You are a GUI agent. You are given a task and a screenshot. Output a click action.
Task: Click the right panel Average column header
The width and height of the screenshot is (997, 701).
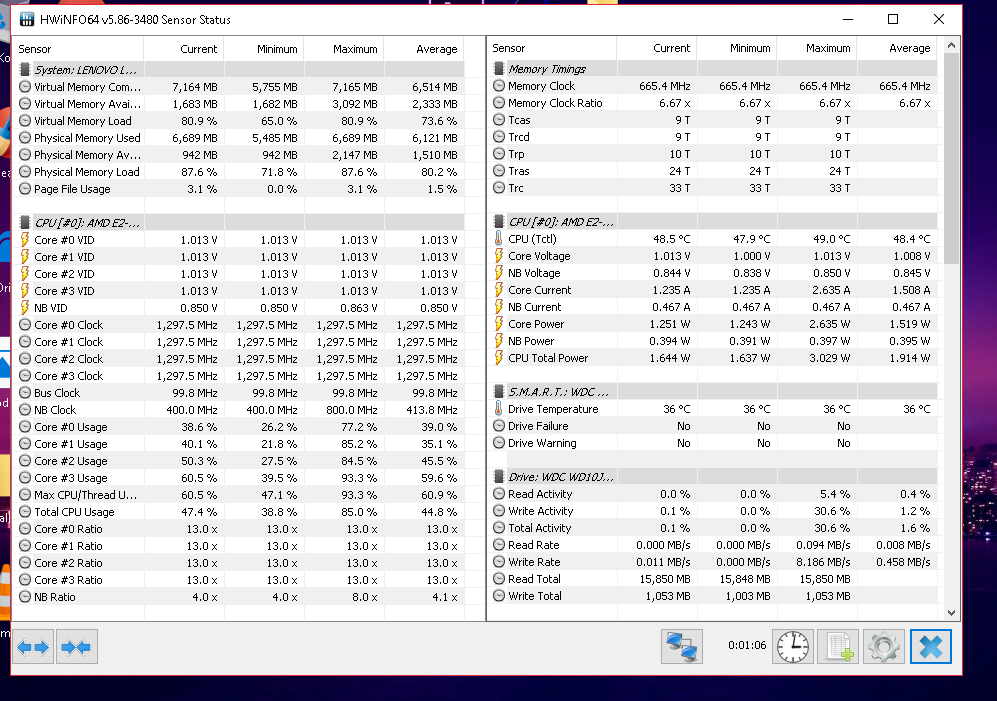(x=897, y=48)
